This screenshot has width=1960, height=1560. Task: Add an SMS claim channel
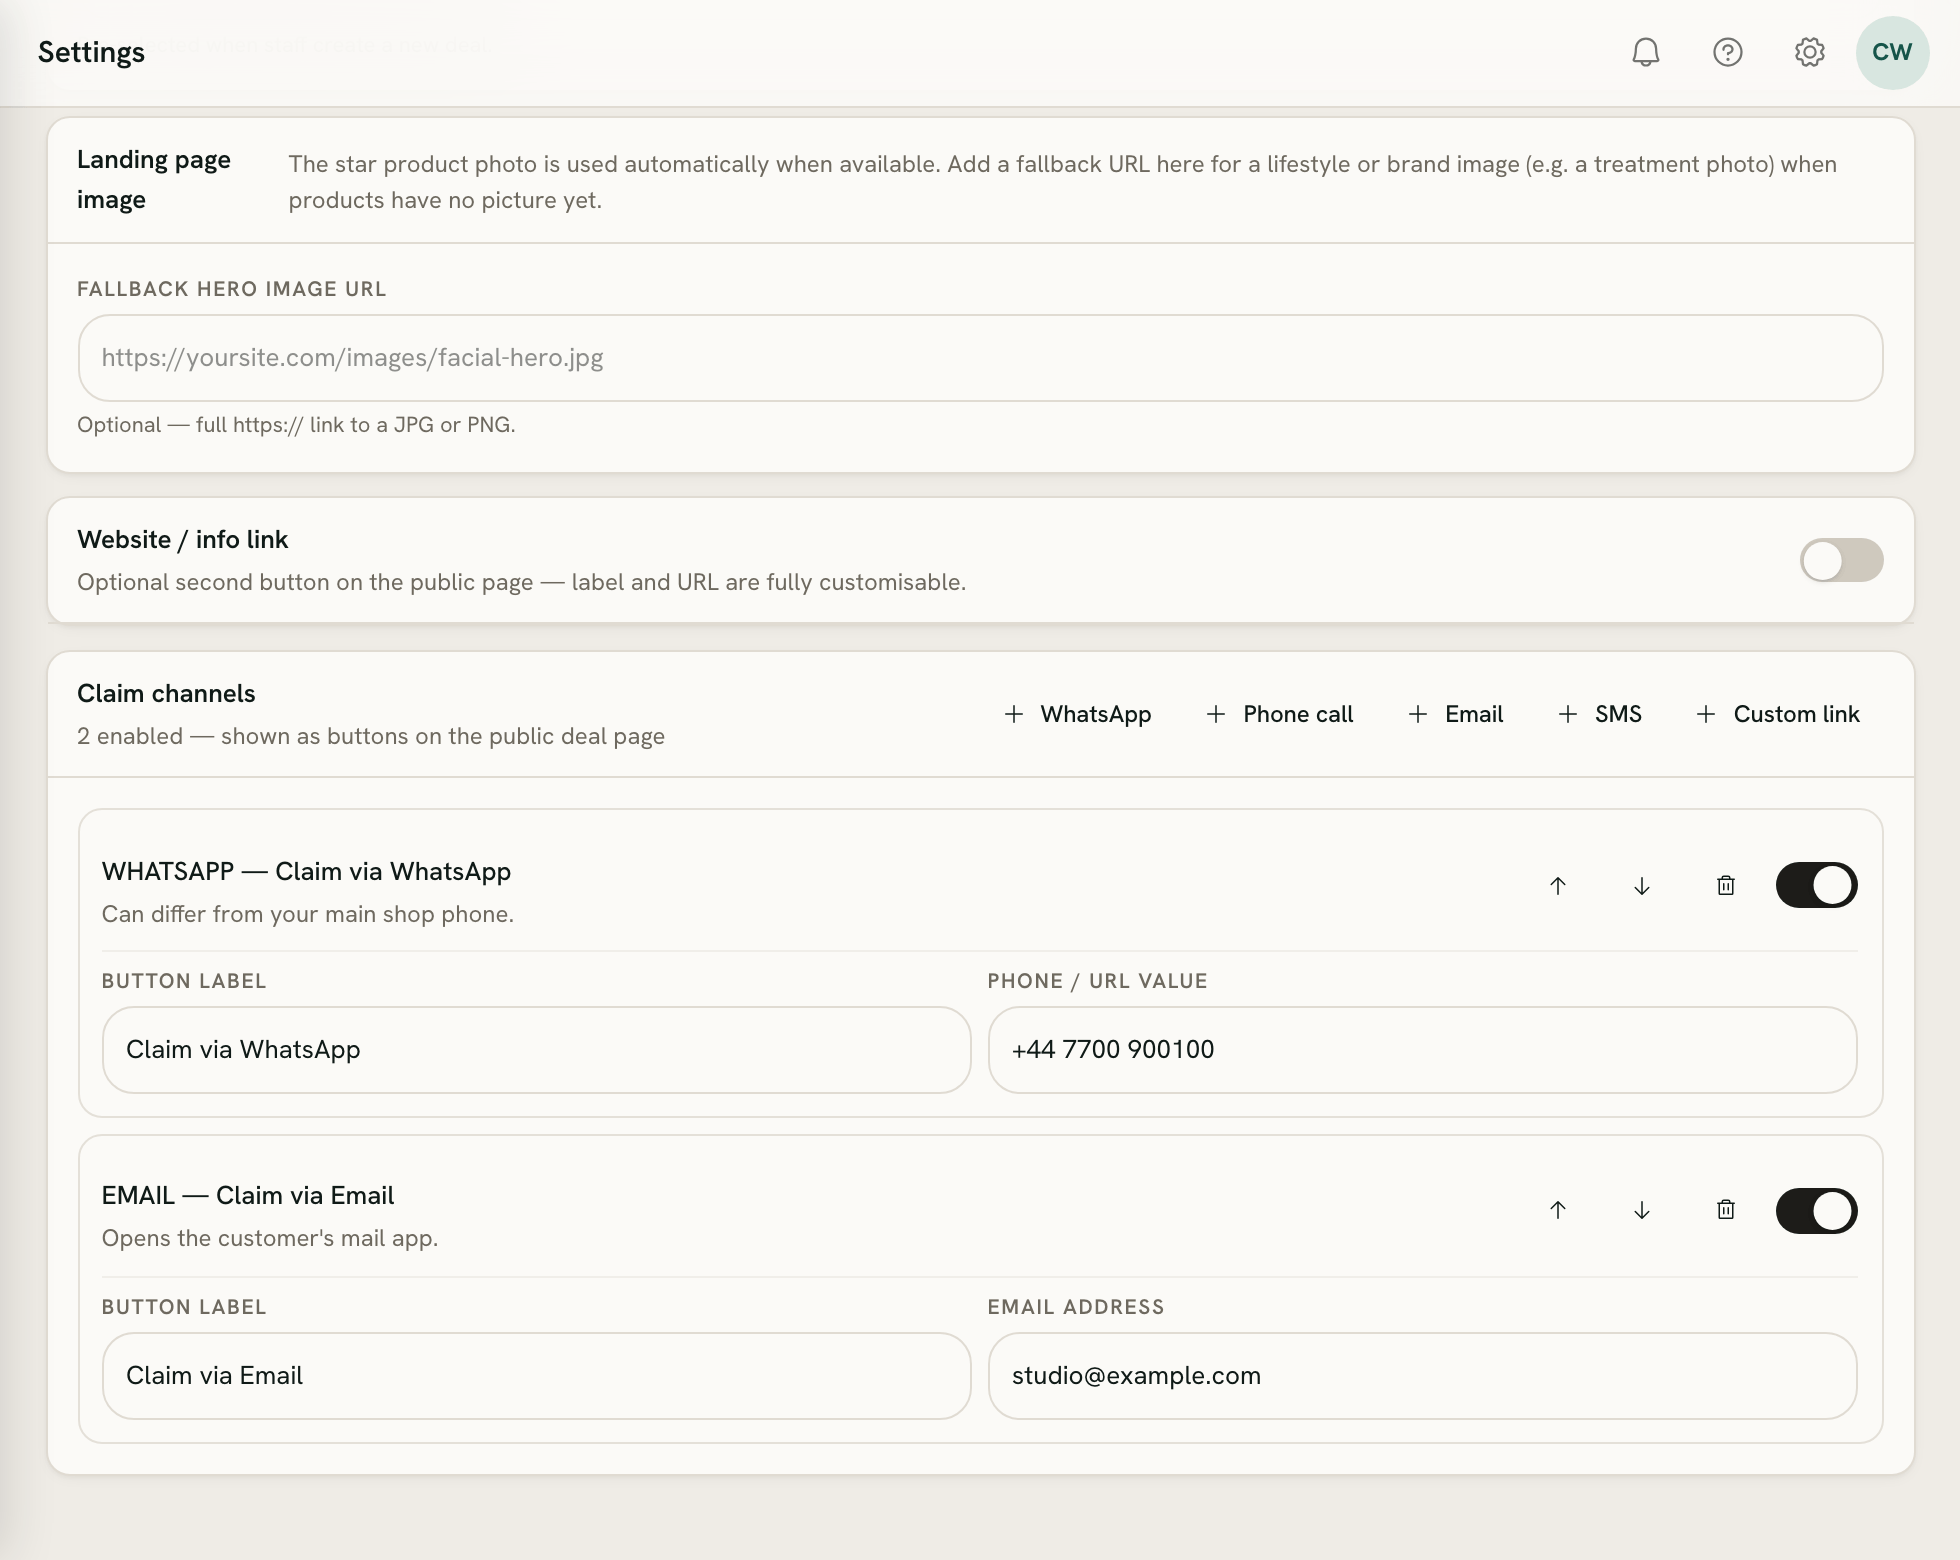(x=1599, y=714)
